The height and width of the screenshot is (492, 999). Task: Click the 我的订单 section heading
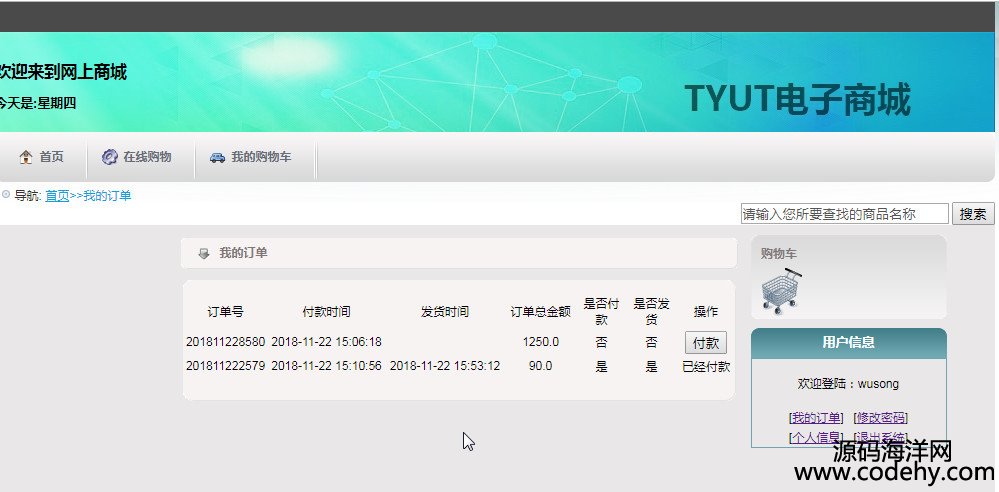[x=243, y=253]
